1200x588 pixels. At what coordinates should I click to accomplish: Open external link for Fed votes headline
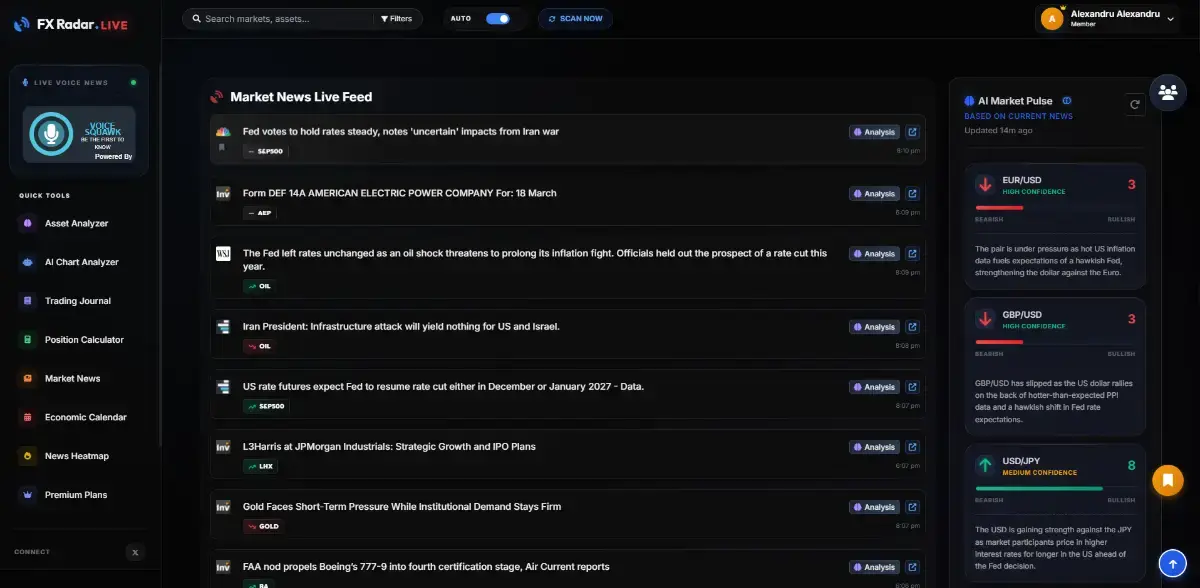click(912, 132)
